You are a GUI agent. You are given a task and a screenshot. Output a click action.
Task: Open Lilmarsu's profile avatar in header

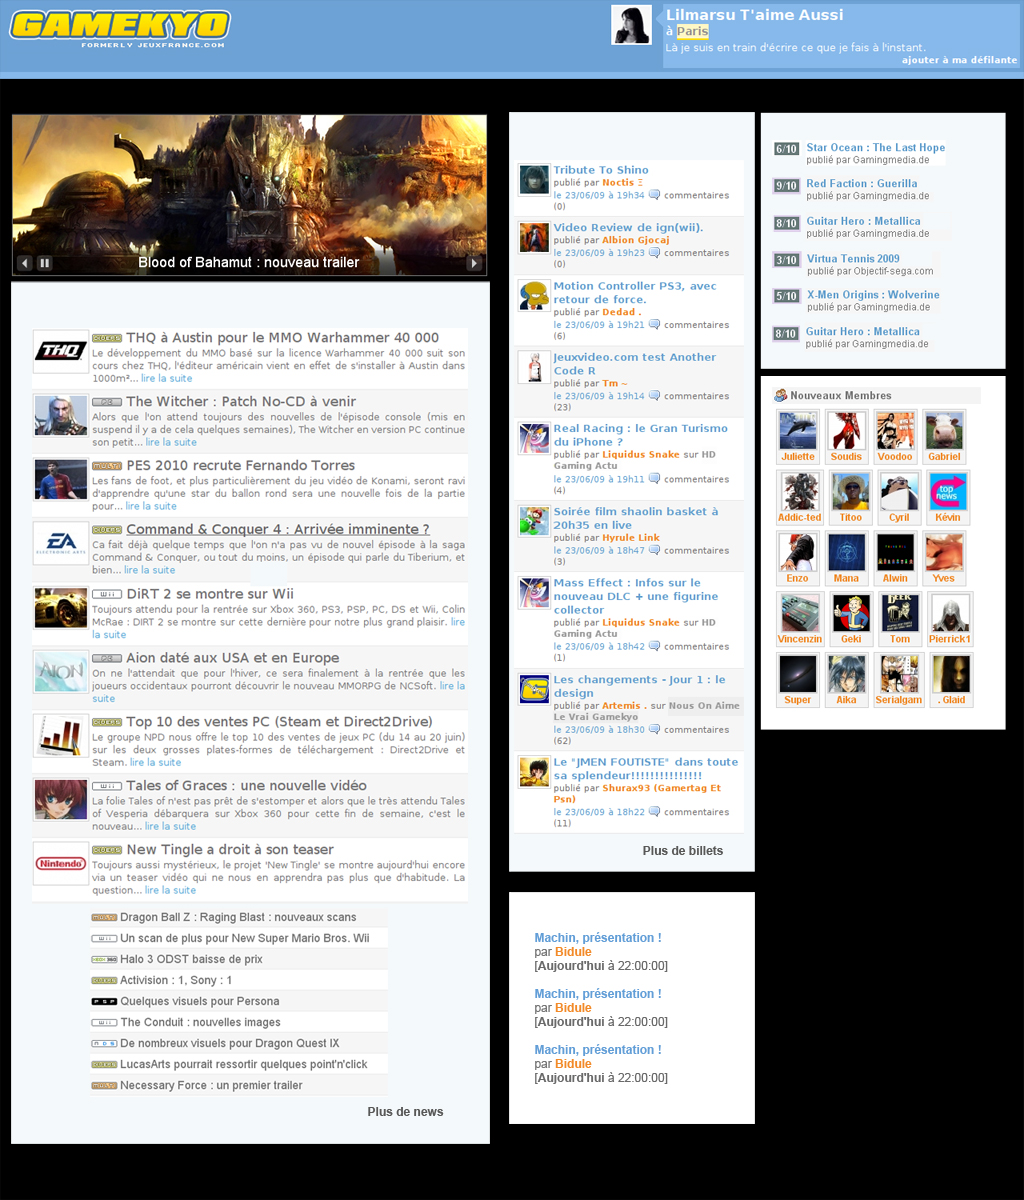631,25
